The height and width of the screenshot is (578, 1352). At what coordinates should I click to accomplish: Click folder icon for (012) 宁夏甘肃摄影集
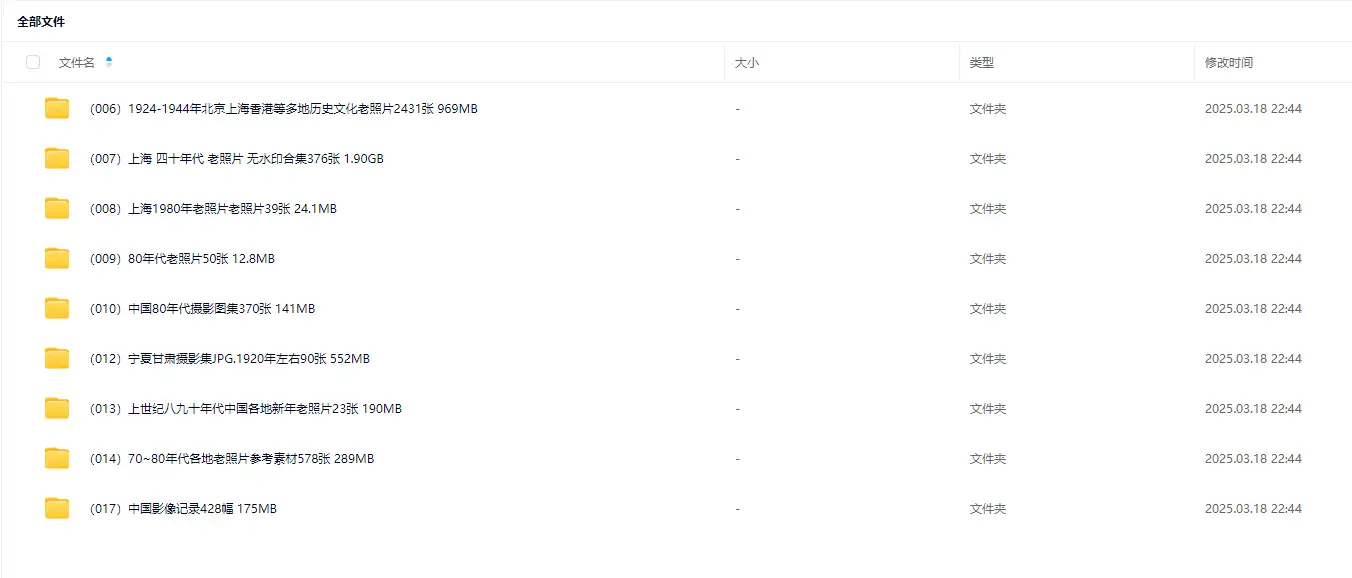pyautogui.click(x=57, y=359)
